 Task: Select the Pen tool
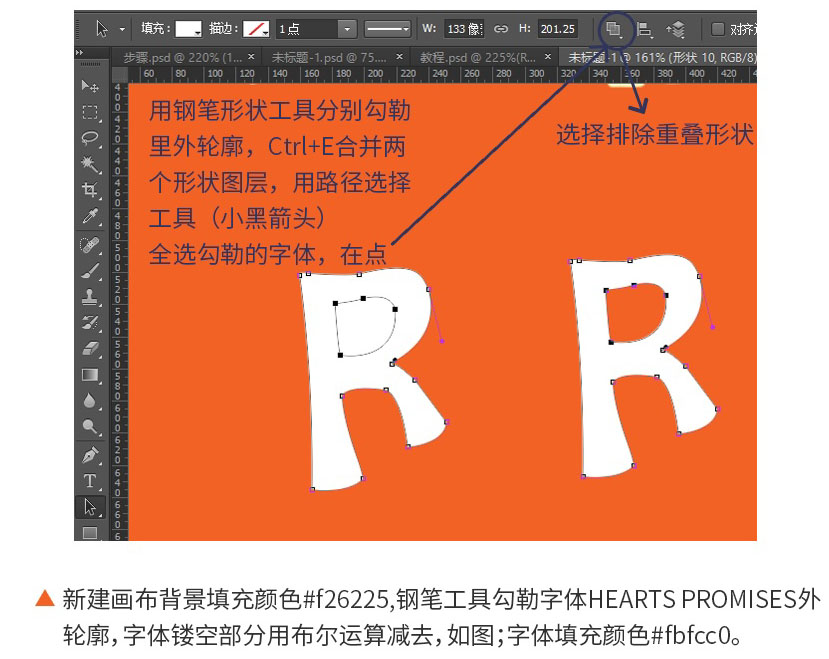click(x=90, y=455)
